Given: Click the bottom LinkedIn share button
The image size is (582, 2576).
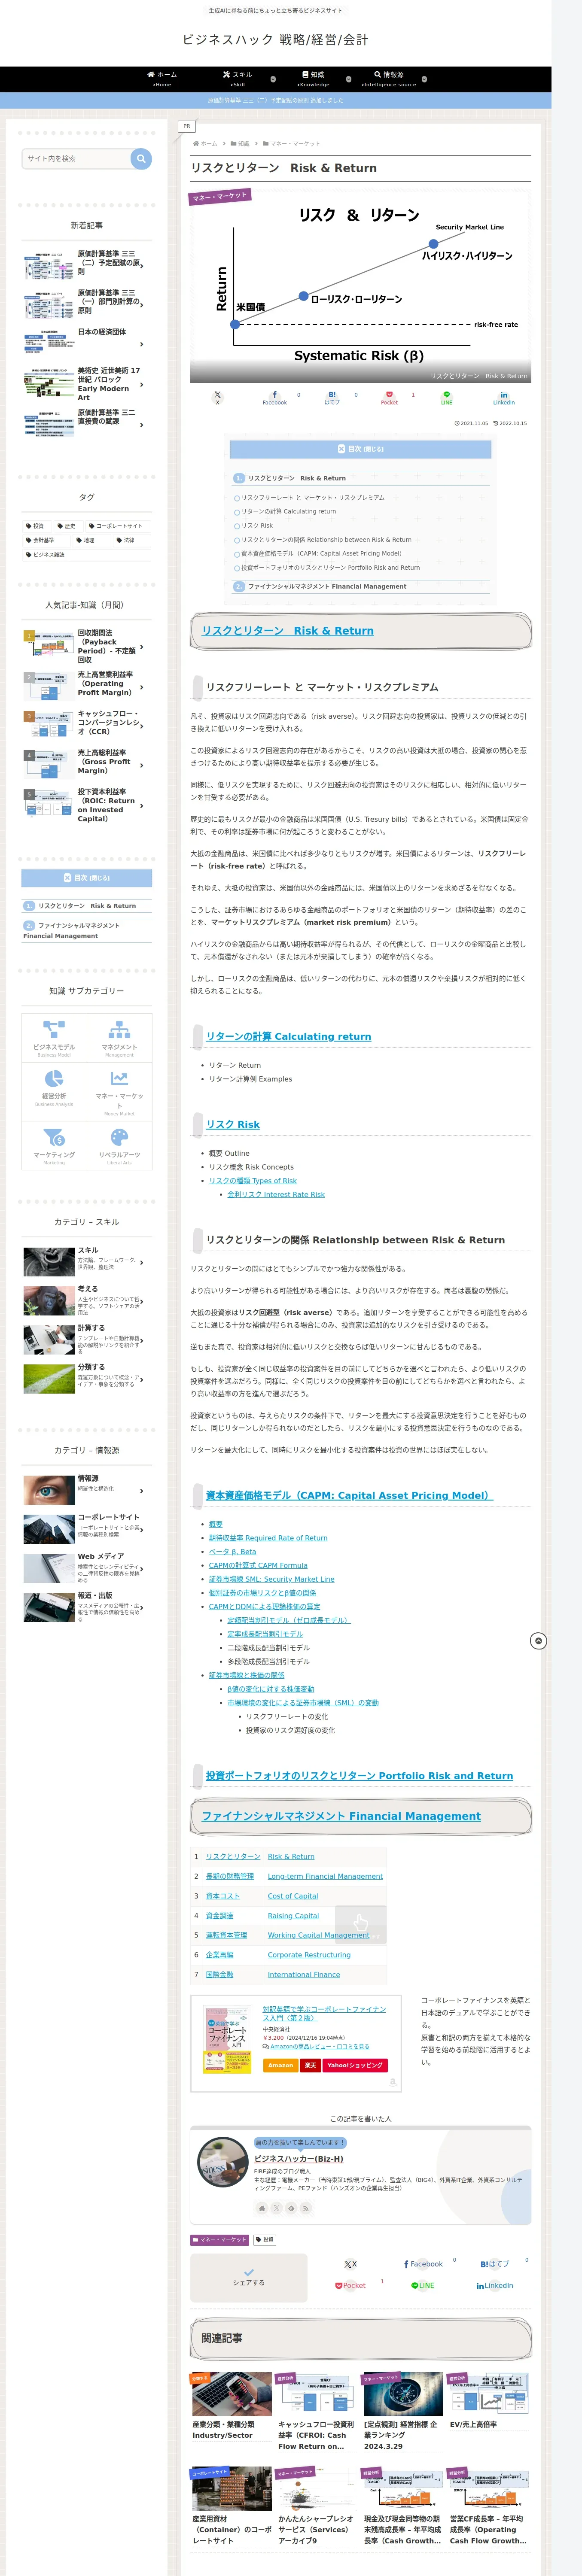Looking at the screenshot, I should (x=495, y=2286).
